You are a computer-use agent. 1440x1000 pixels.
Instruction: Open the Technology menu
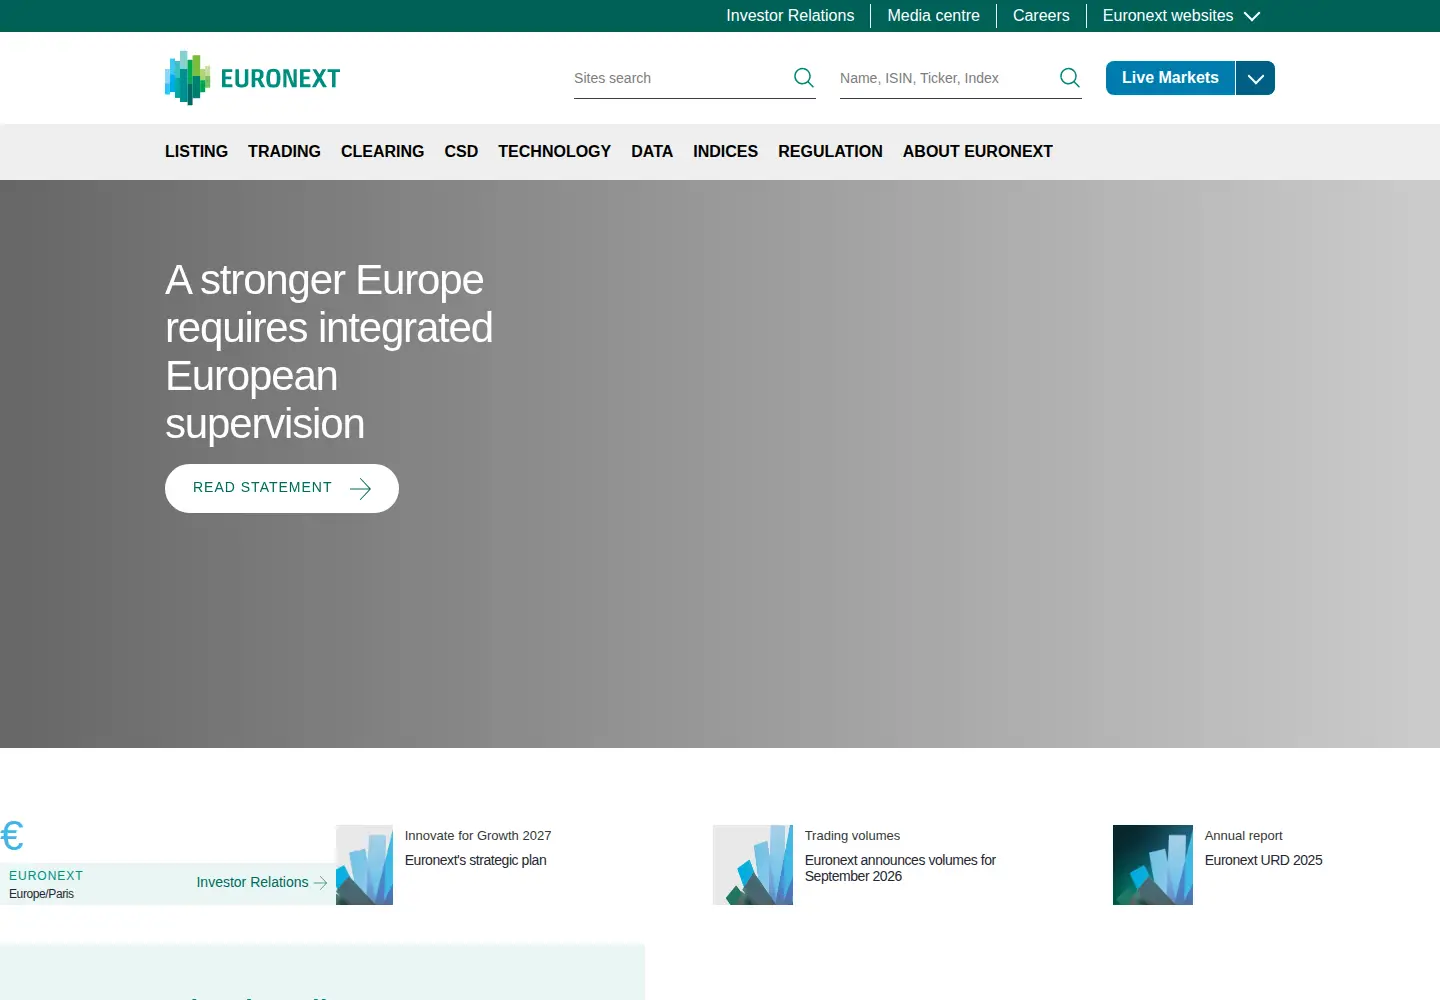554,152
